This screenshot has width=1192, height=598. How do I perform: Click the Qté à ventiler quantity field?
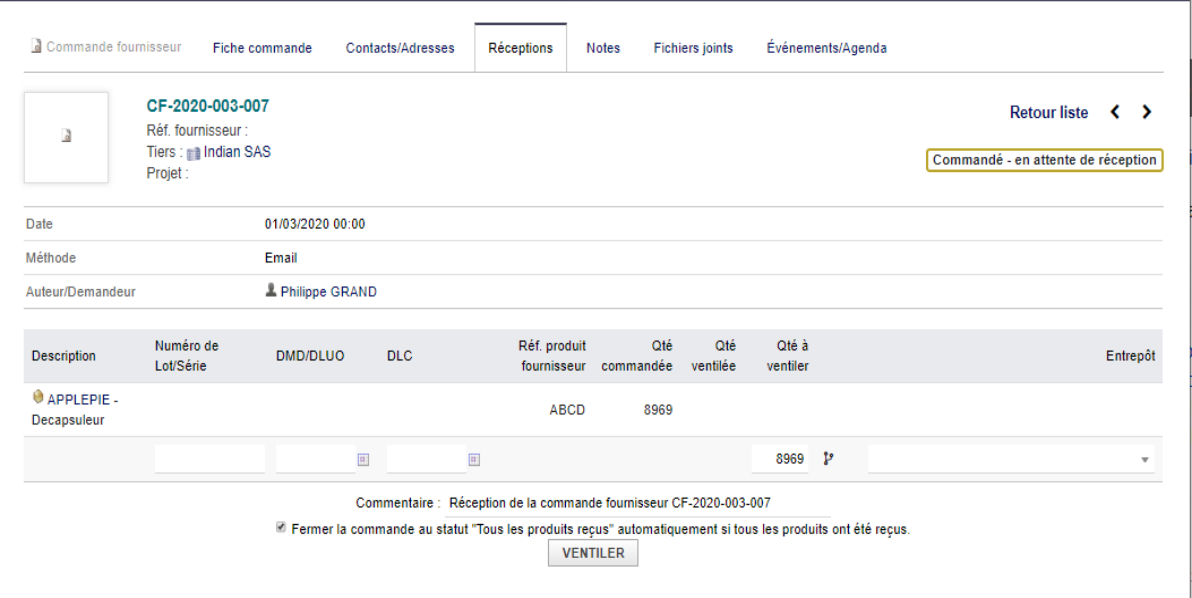[780, 459]
